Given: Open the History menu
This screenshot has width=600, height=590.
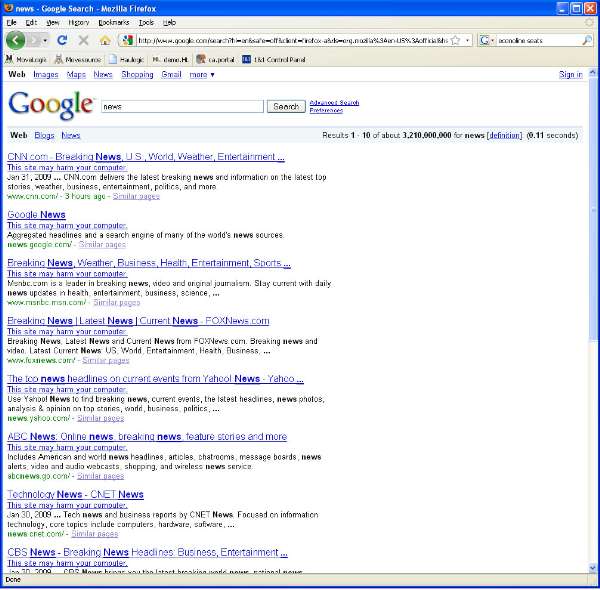Looking at the screenshot, I should coord(78,23).
